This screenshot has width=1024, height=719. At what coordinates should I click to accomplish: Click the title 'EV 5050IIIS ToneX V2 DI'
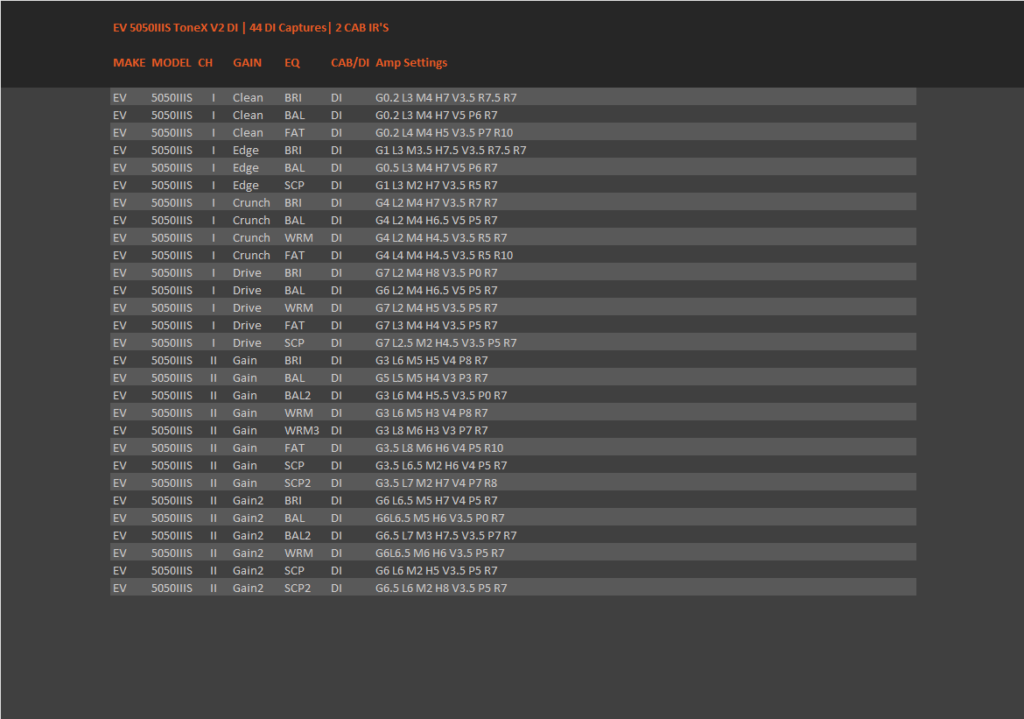point(176,27)
